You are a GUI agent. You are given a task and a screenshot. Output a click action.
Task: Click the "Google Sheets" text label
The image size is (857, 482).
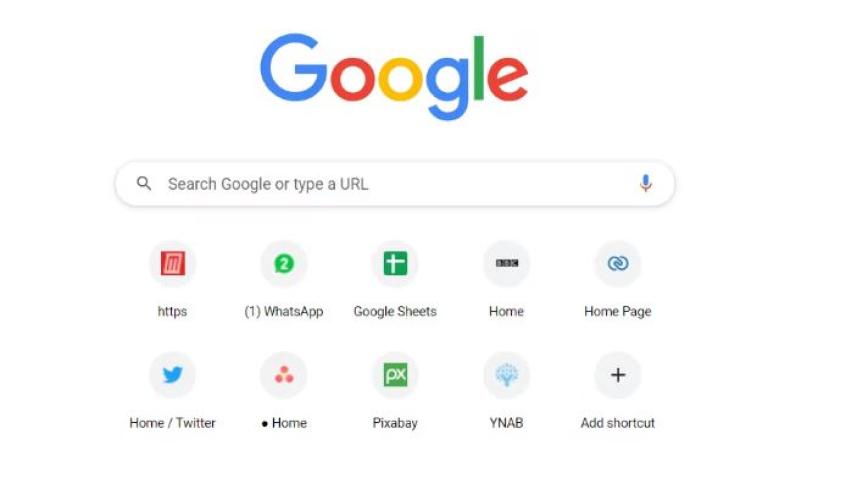395,311
